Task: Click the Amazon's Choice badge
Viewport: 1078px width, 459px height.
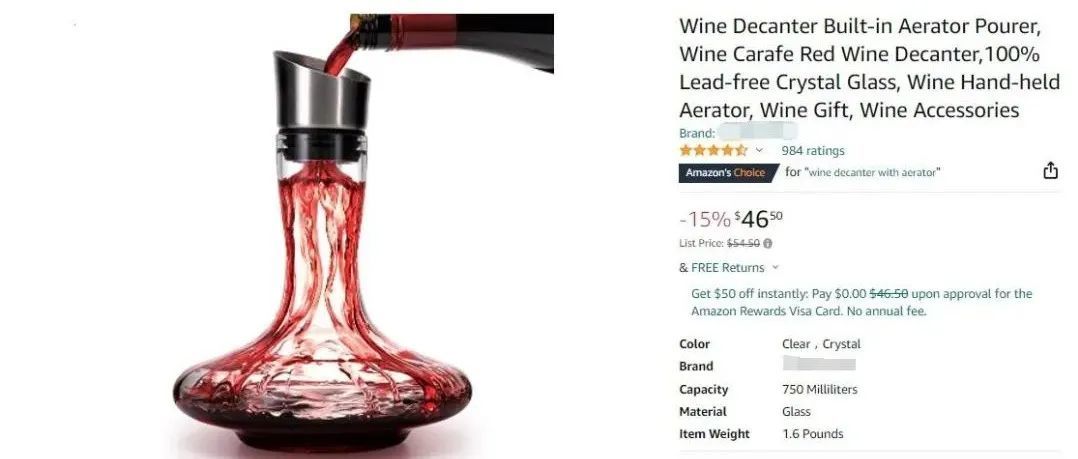Action: click(729, 172)
